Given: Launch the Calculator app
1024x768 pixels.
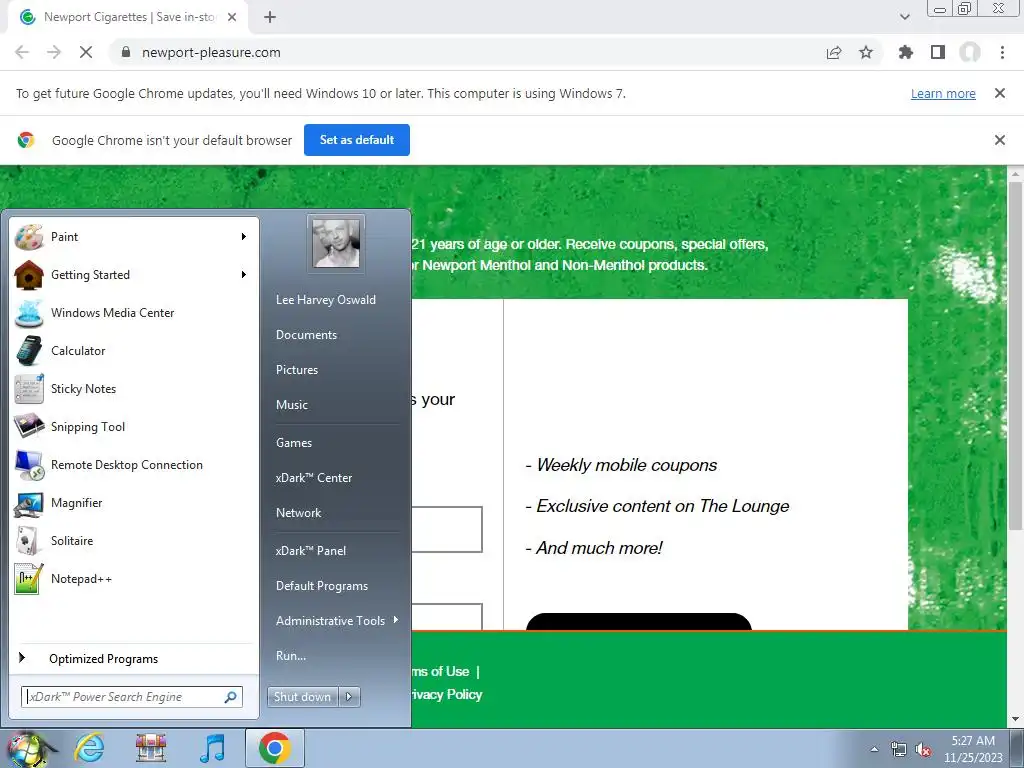Looking at the screenshot, I should (x=134, y=351).
